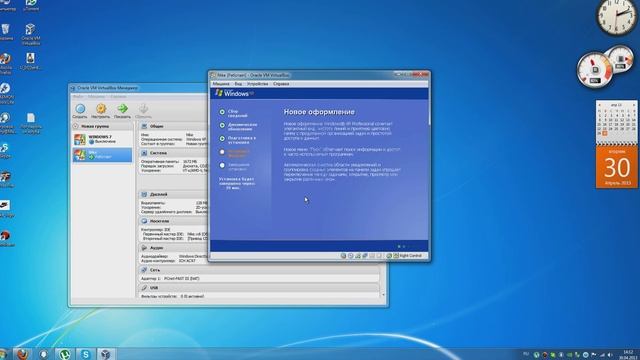Collapse the Сеть details section
640x360 pixels.
(x=144, y=270)
